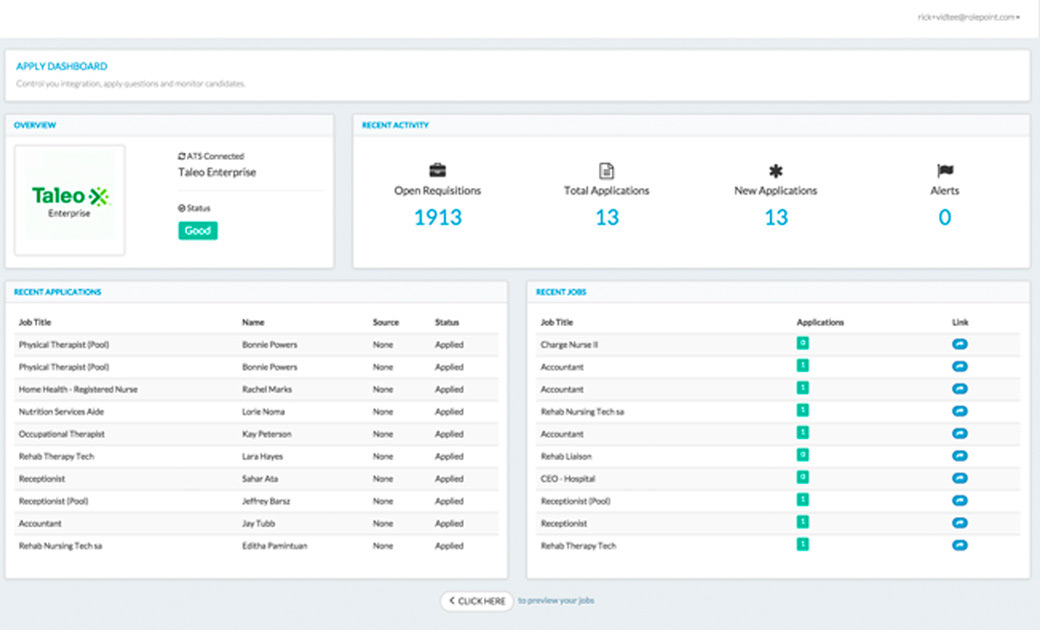Click the Alerts flag icon
The width and height of the screenshot is (1040, 630).
click(x=944, y=171)
